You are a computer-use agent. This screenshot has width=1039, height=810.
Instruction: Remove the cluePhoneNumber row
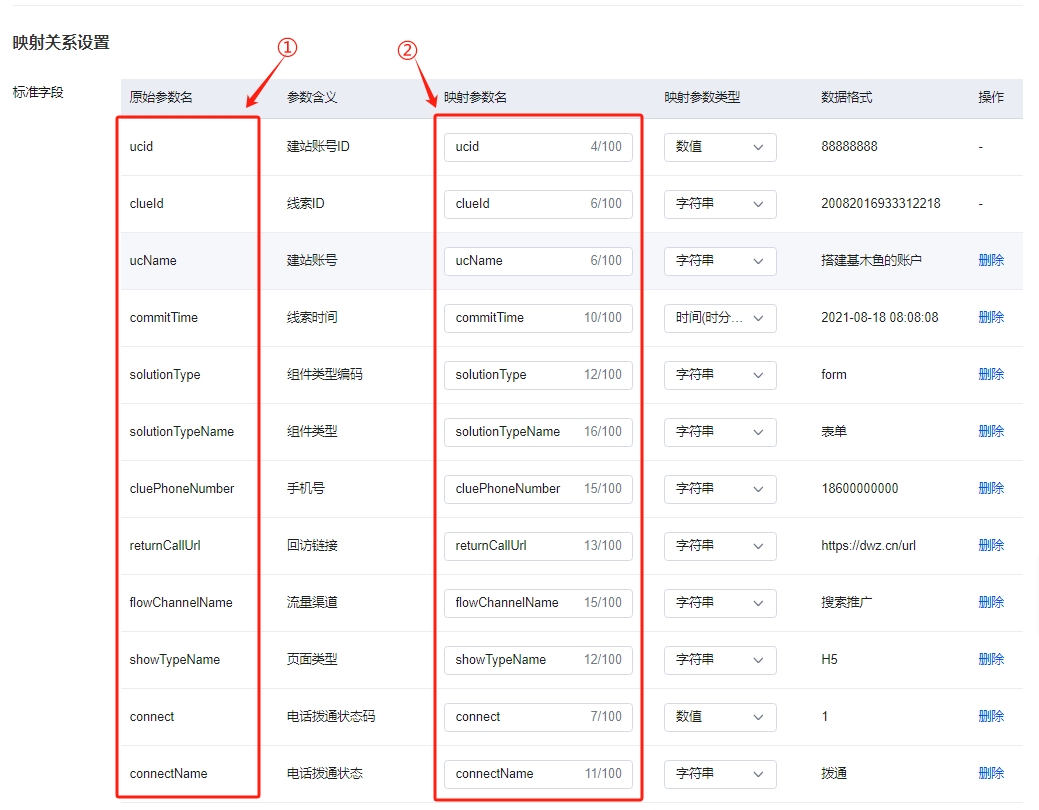(991, 488)
